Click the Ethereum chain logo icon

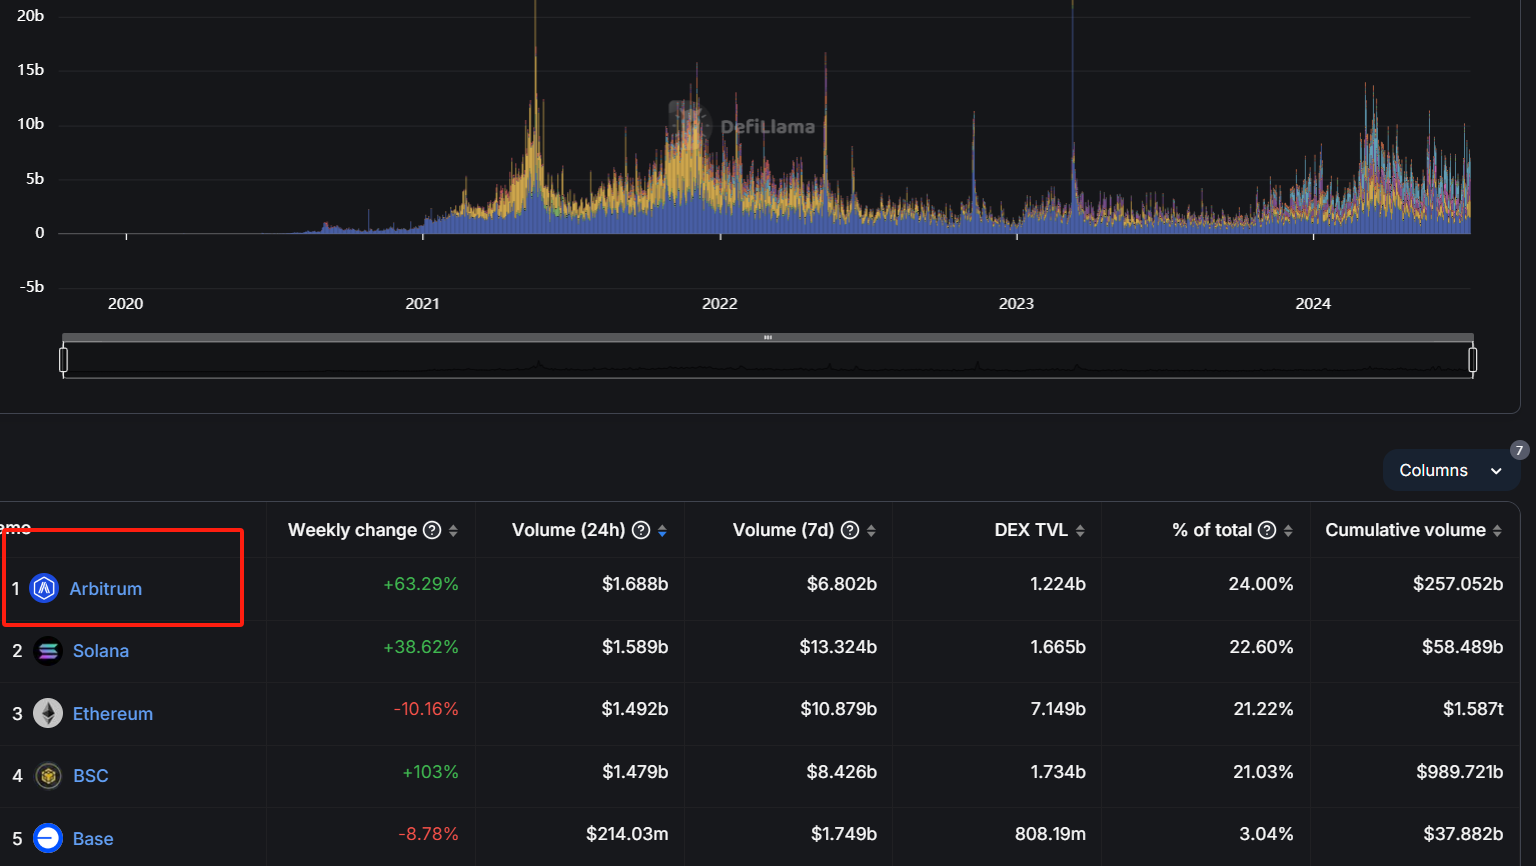48,713
